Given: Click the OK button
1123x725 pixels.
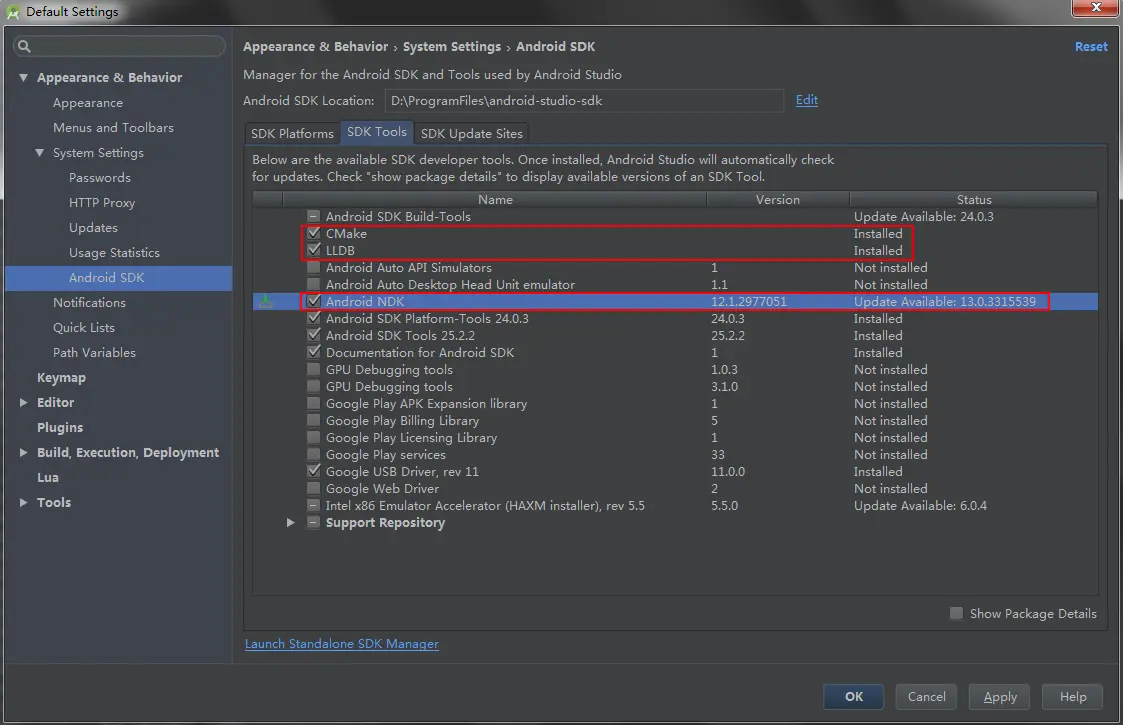Looking at the screenshot, I should (x=854, y=696).
